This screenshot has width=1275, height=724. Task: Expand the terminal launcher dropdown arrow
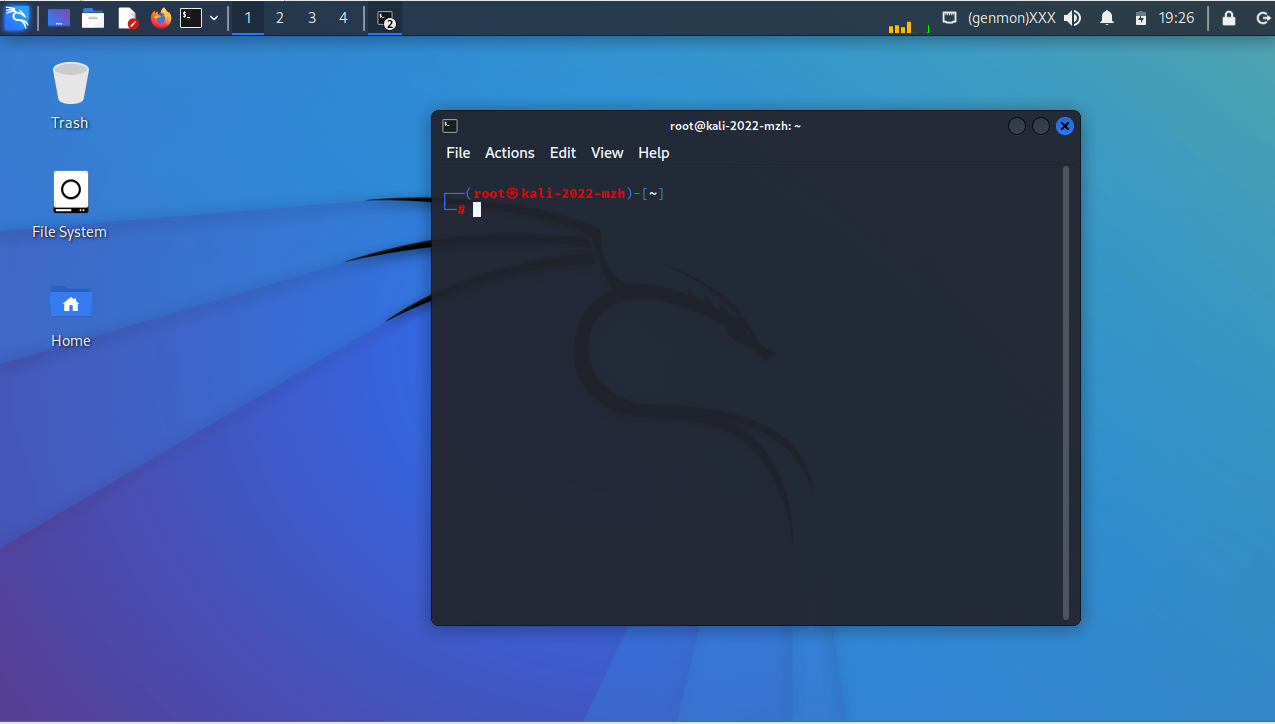[x=214, y=18]
